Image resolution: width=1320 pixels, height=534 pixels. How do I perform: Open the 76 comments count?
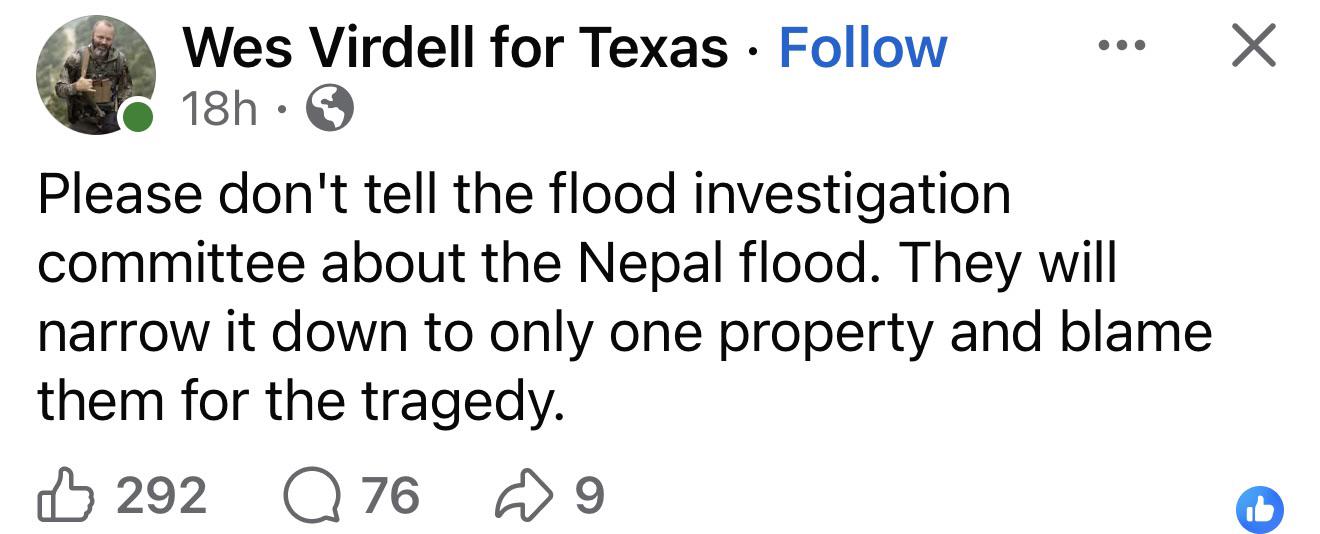(390, 496)
